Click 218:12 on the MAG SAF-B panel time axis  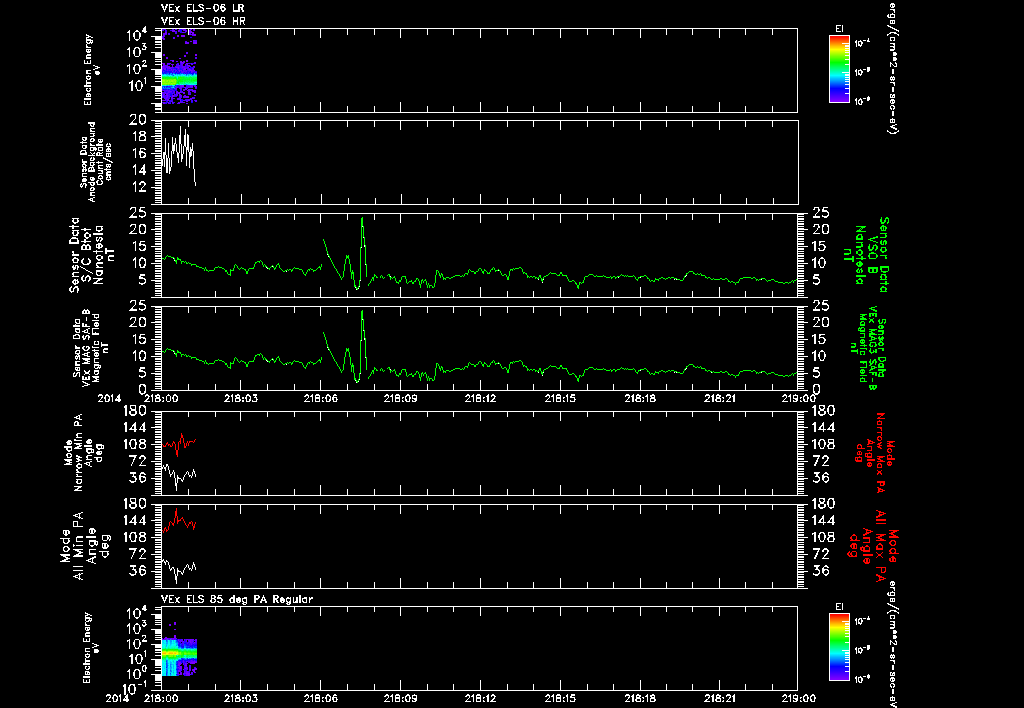481,398
